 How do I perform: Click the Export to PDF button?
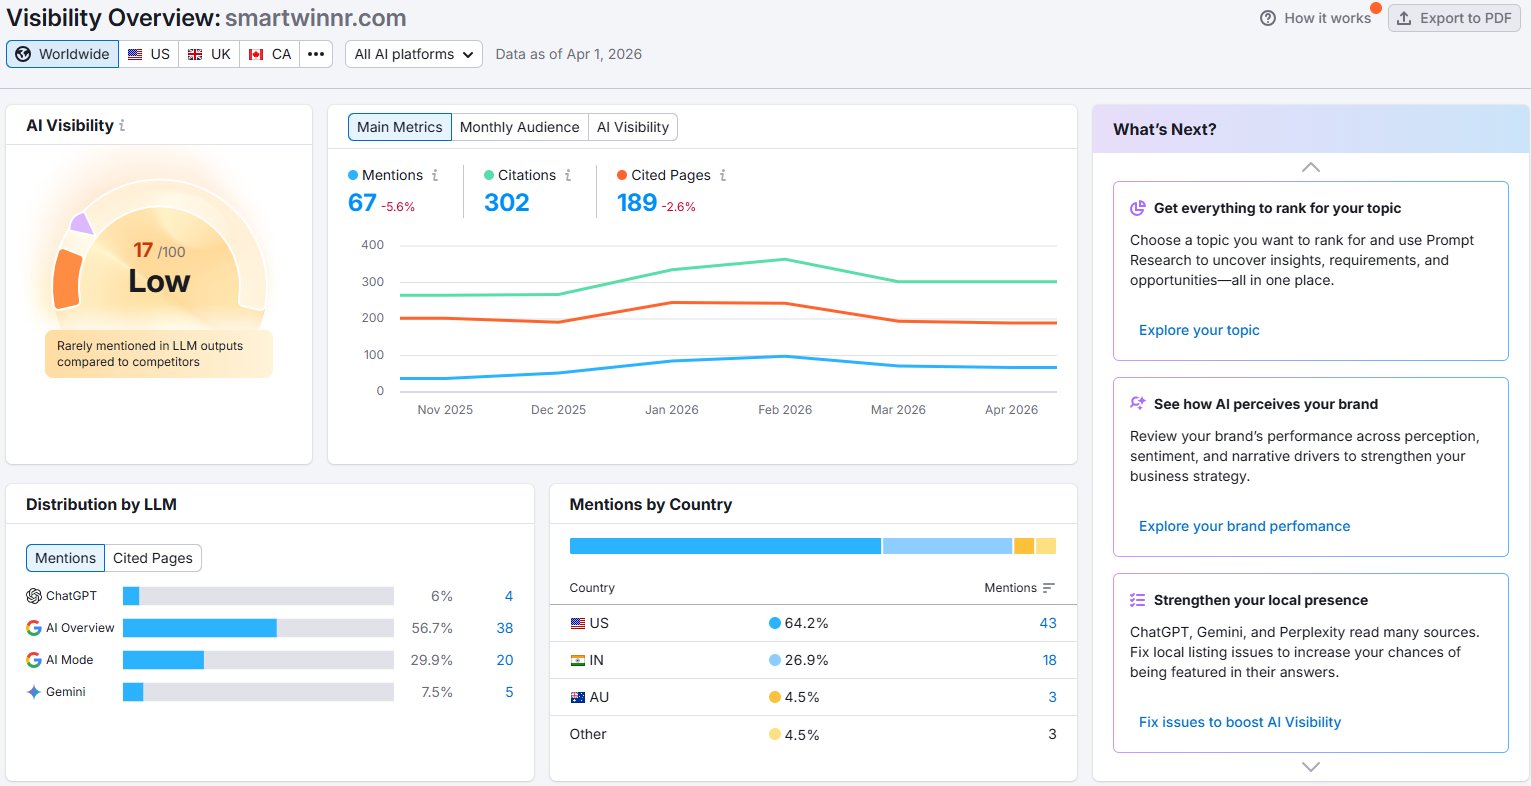[x=1454, y=17]
